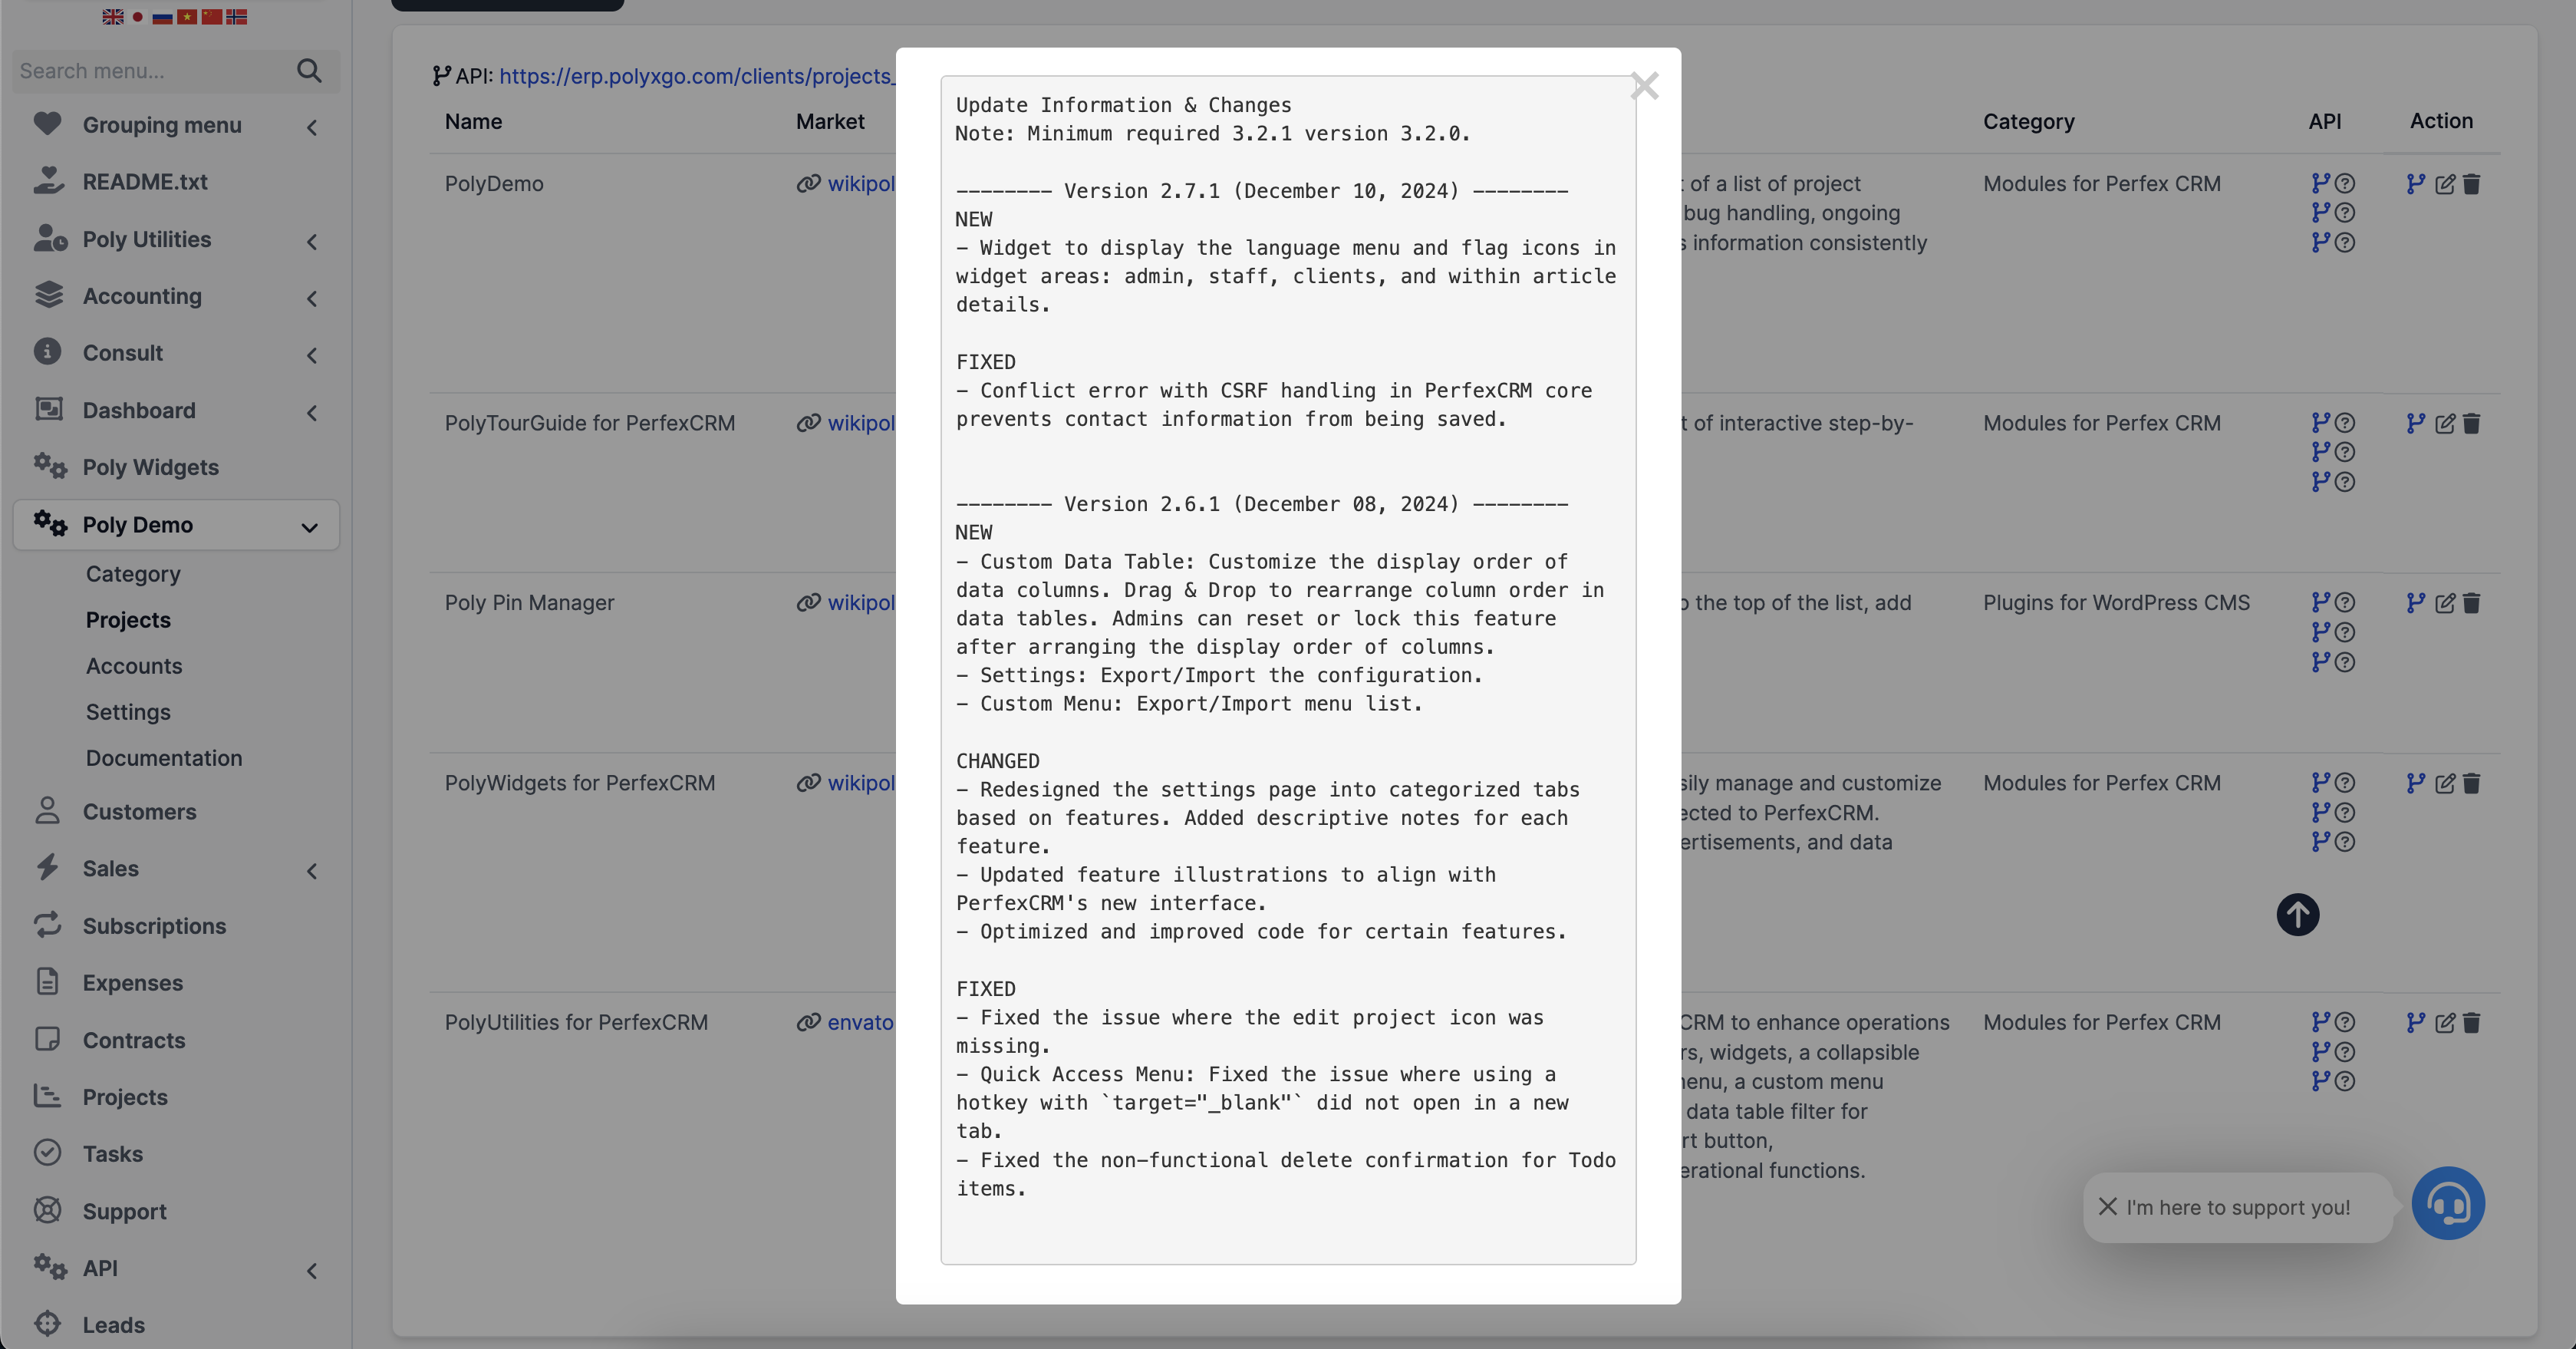Delete the PolyWidgets for PerfexCRM project
This screenshot has width=2576, height=1349.
coord(2471,783)
